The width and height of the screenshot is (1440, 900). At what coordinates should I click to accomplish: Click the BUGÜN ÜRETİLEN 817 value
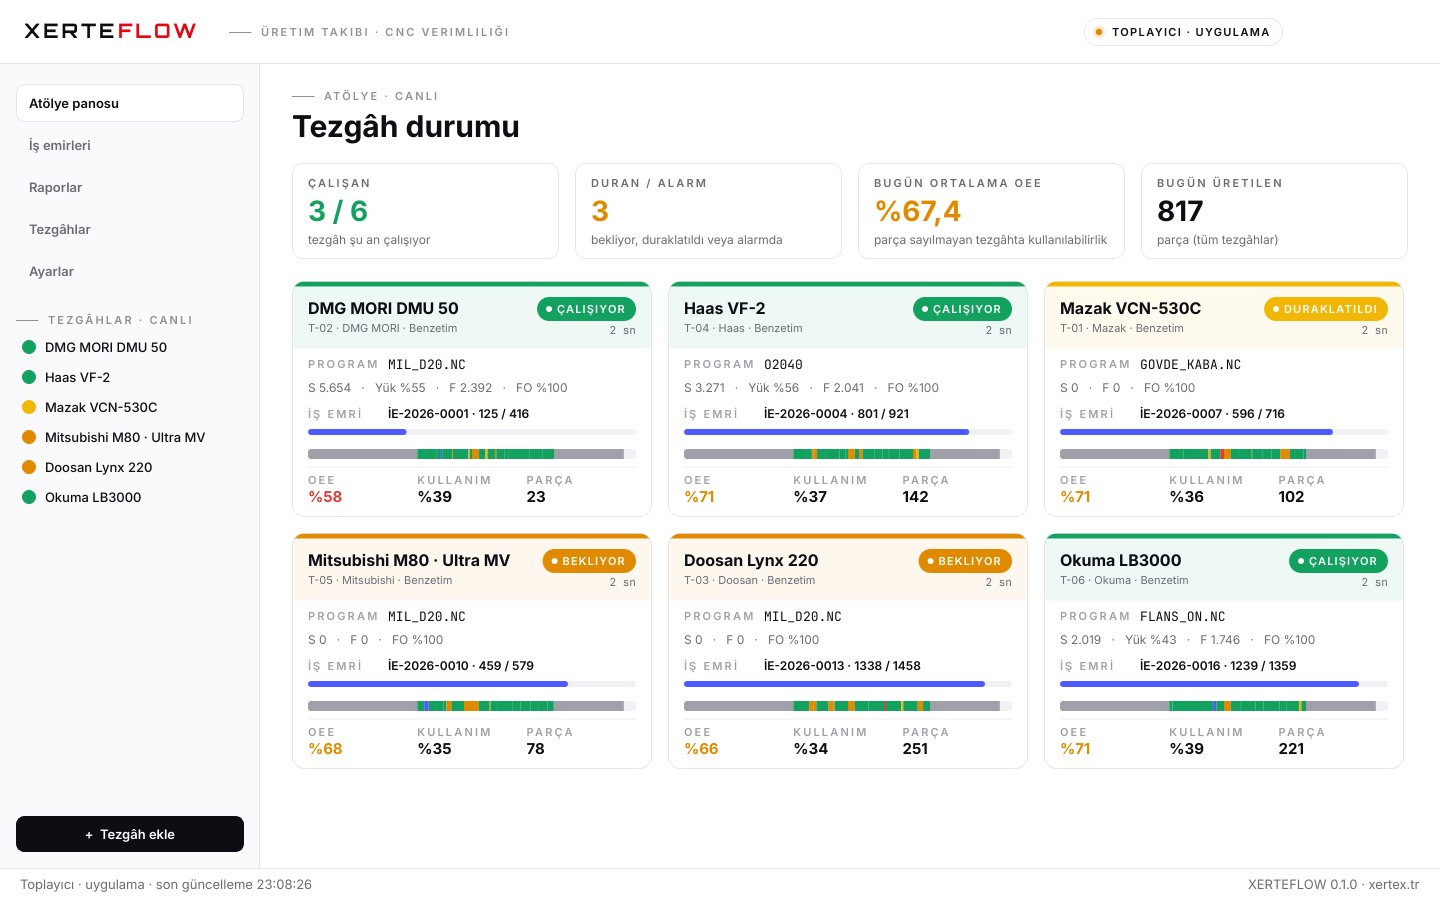coord(1180,211)
